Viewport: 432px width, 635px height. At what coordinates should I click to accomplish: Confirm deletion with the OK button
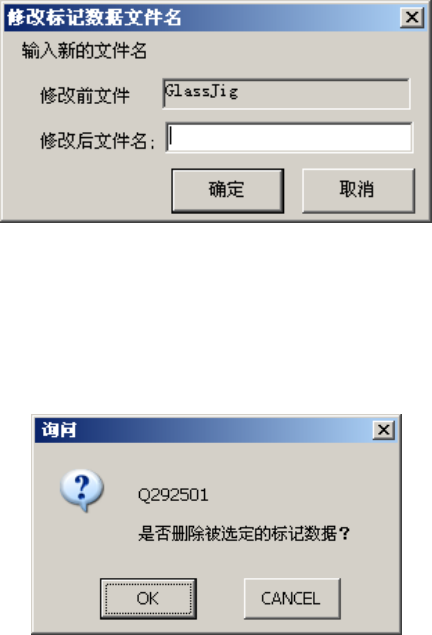click(x=148, y=599)
